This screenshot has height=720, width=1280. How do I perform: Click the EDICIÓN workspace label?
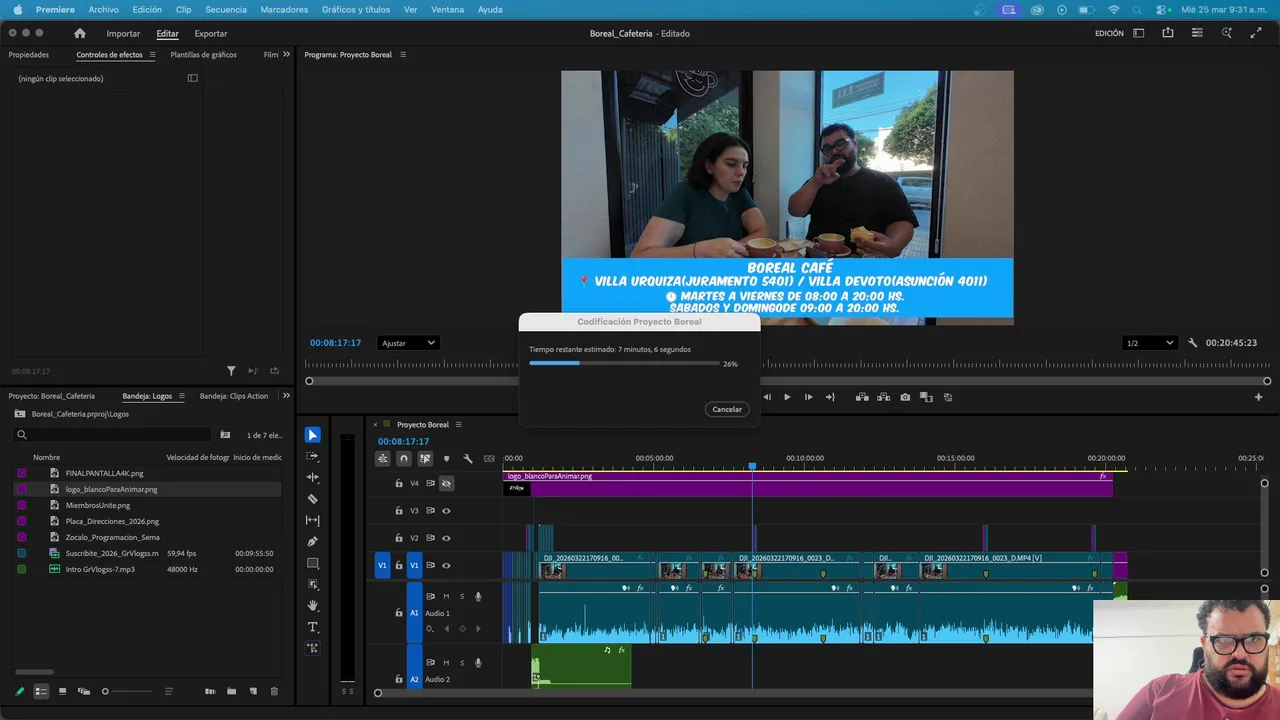pyautogui.click(x=1109, y=34)
